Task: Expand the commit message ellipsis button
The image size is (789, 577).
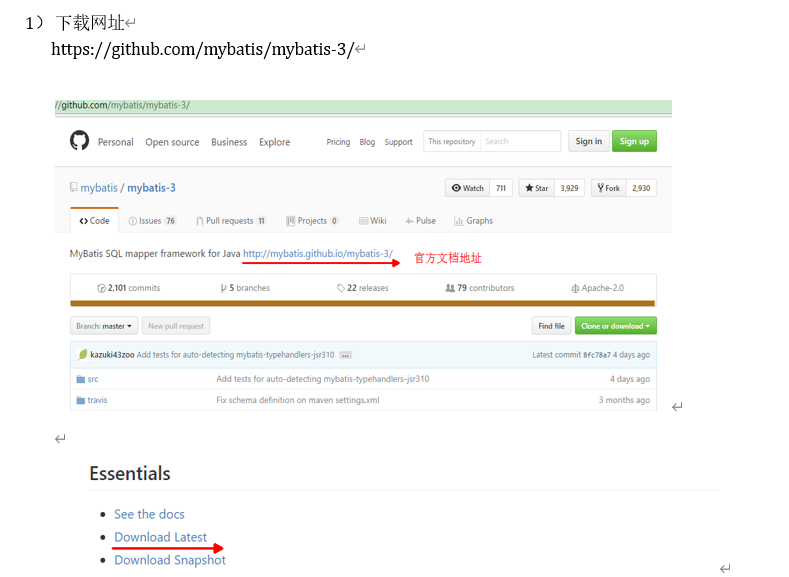Action: coord(345,355)
